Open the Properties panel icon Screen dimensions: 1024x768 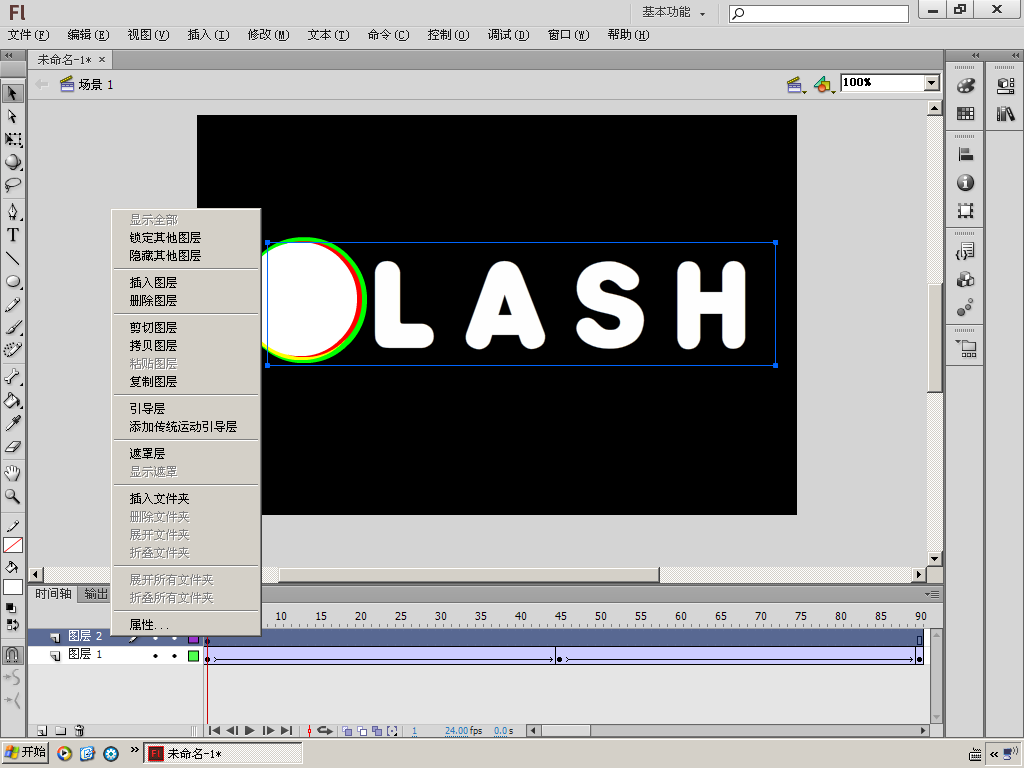point(1006,86)
